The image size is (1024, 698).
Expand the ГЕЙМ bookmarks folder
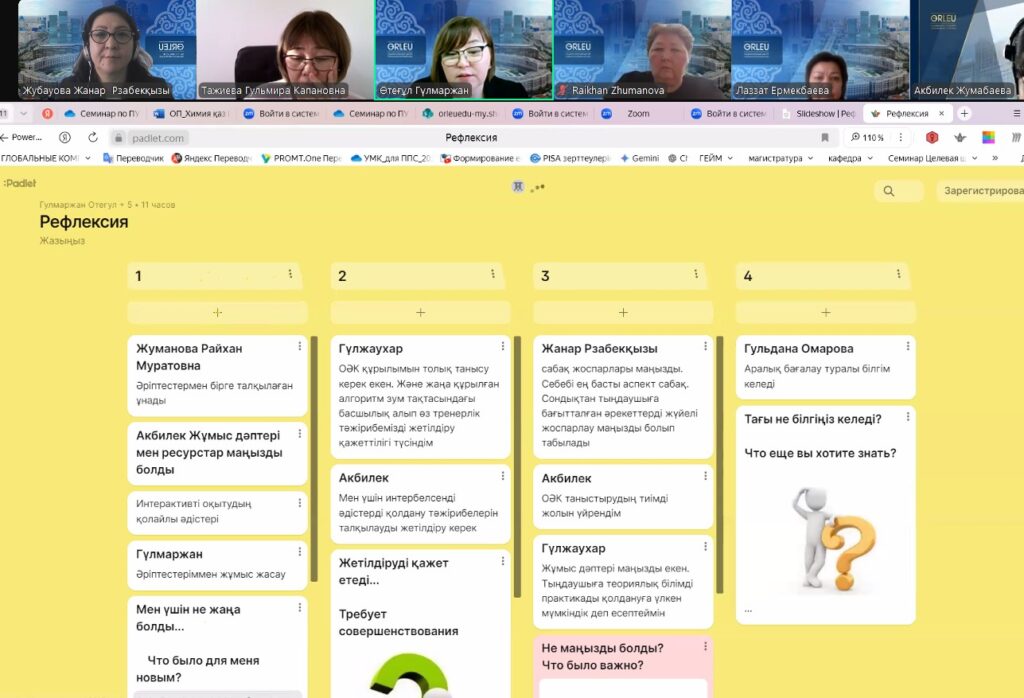[716, 158]
